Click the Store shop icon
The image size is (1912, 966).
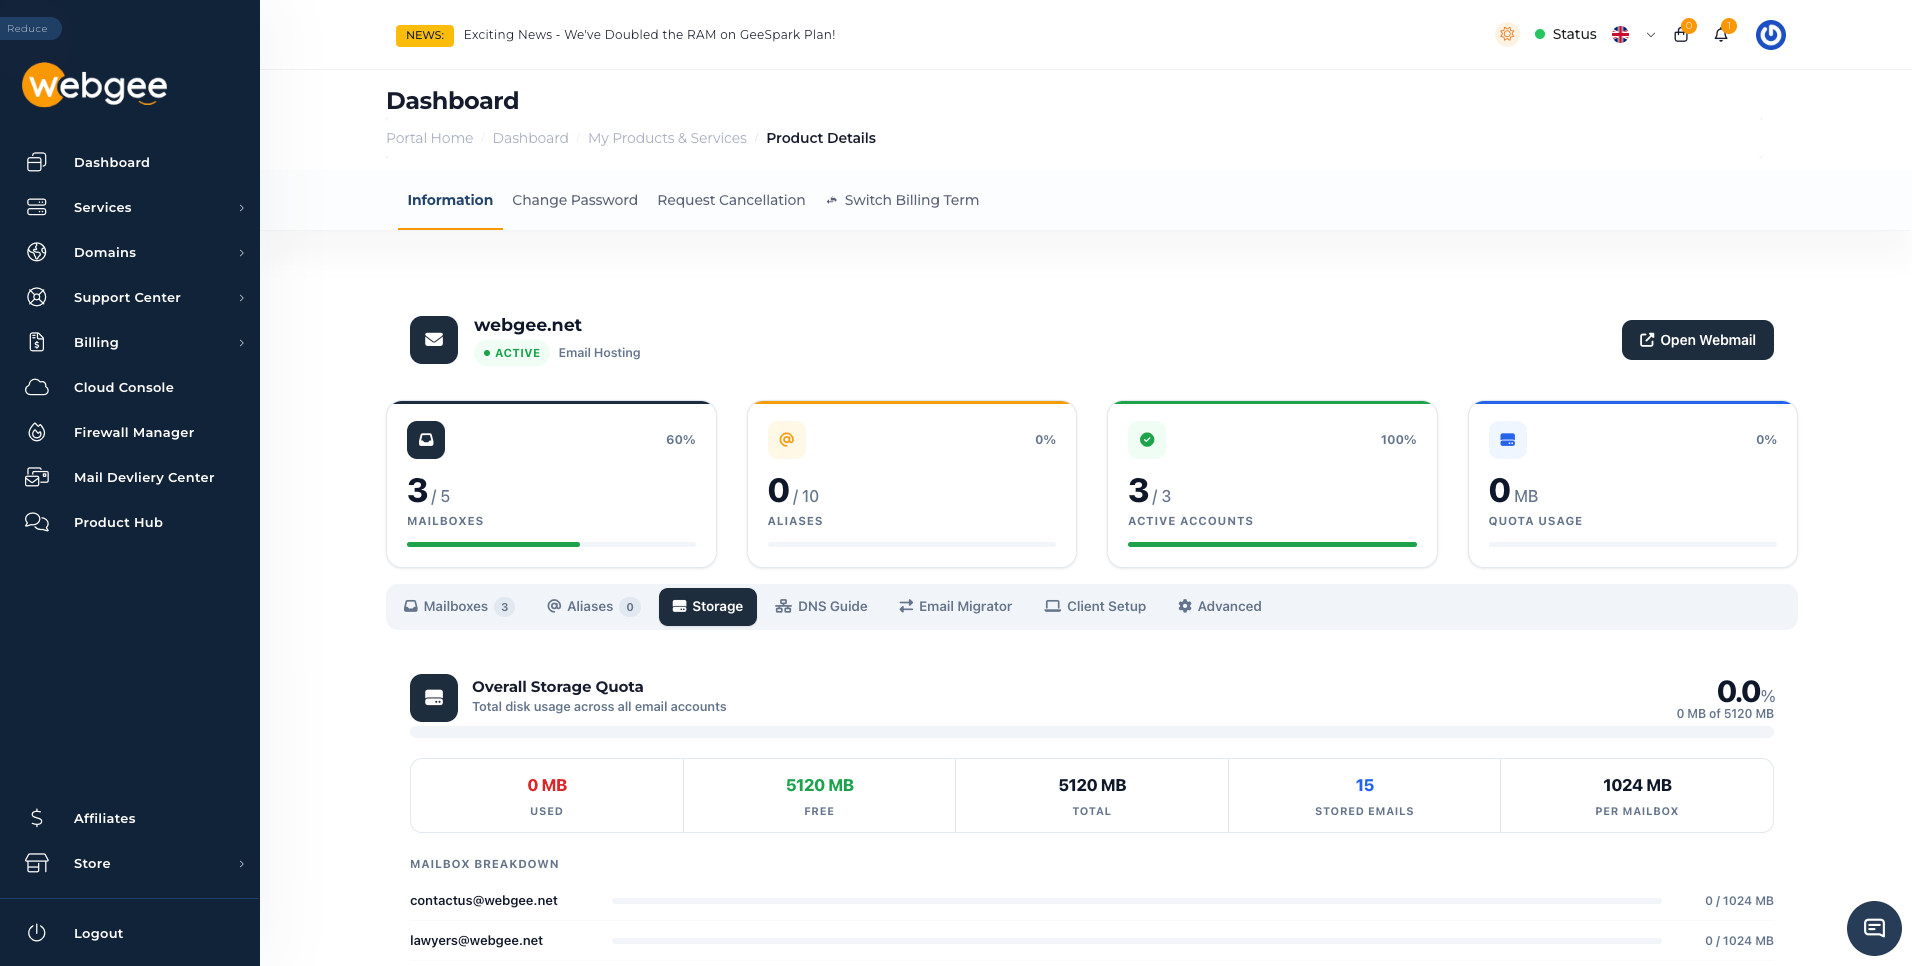(37, 863)
